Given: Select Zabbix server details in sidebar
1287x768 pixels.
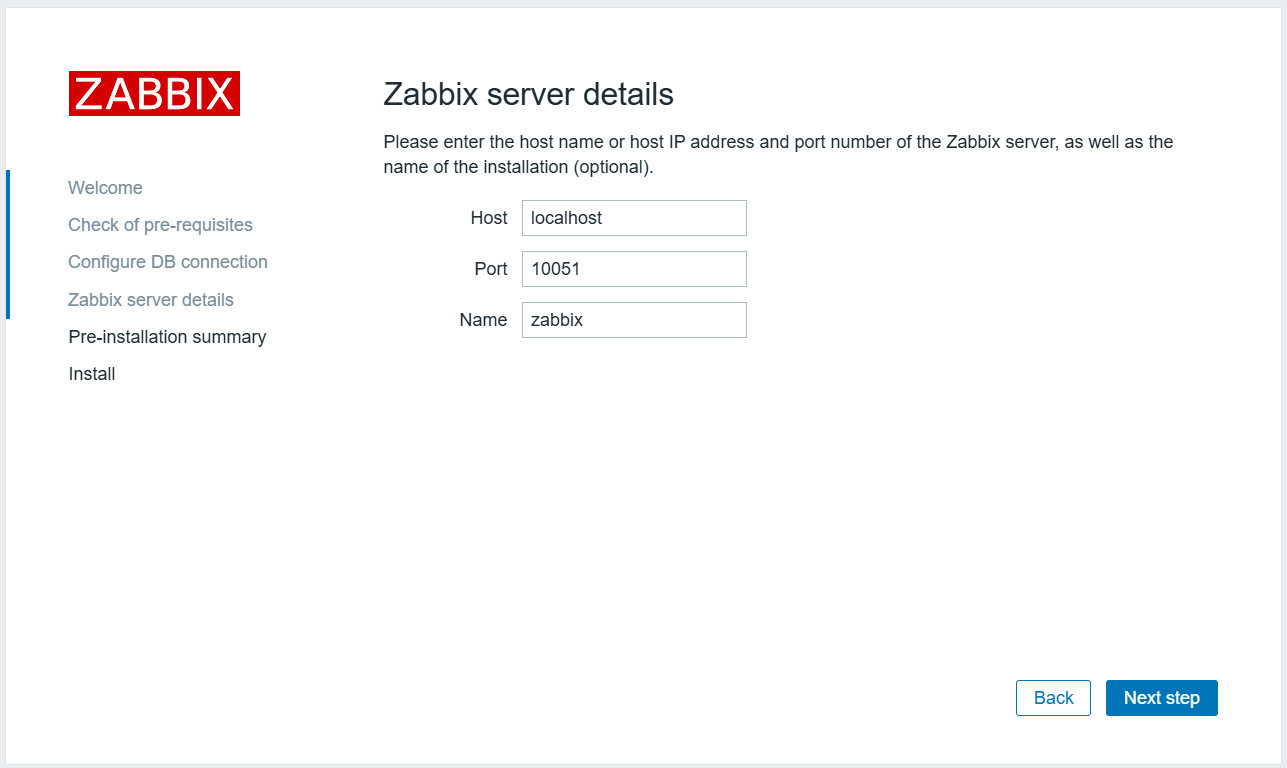Looking at the screenshot, I should coord(151,300).
